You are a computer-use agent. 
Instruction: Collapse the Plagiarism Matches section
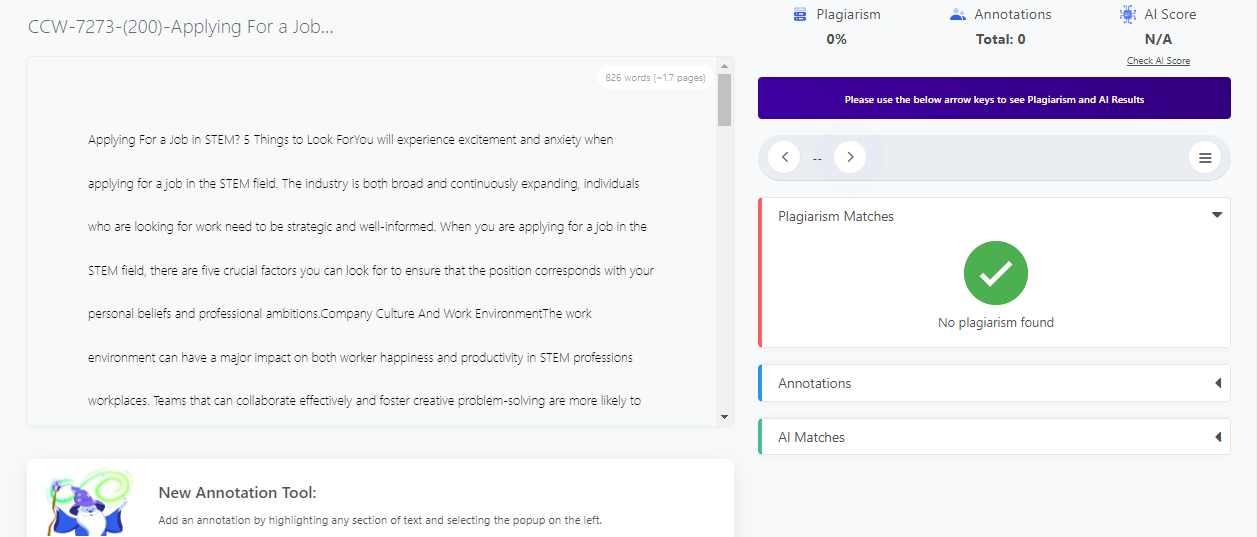[1217, 215]
